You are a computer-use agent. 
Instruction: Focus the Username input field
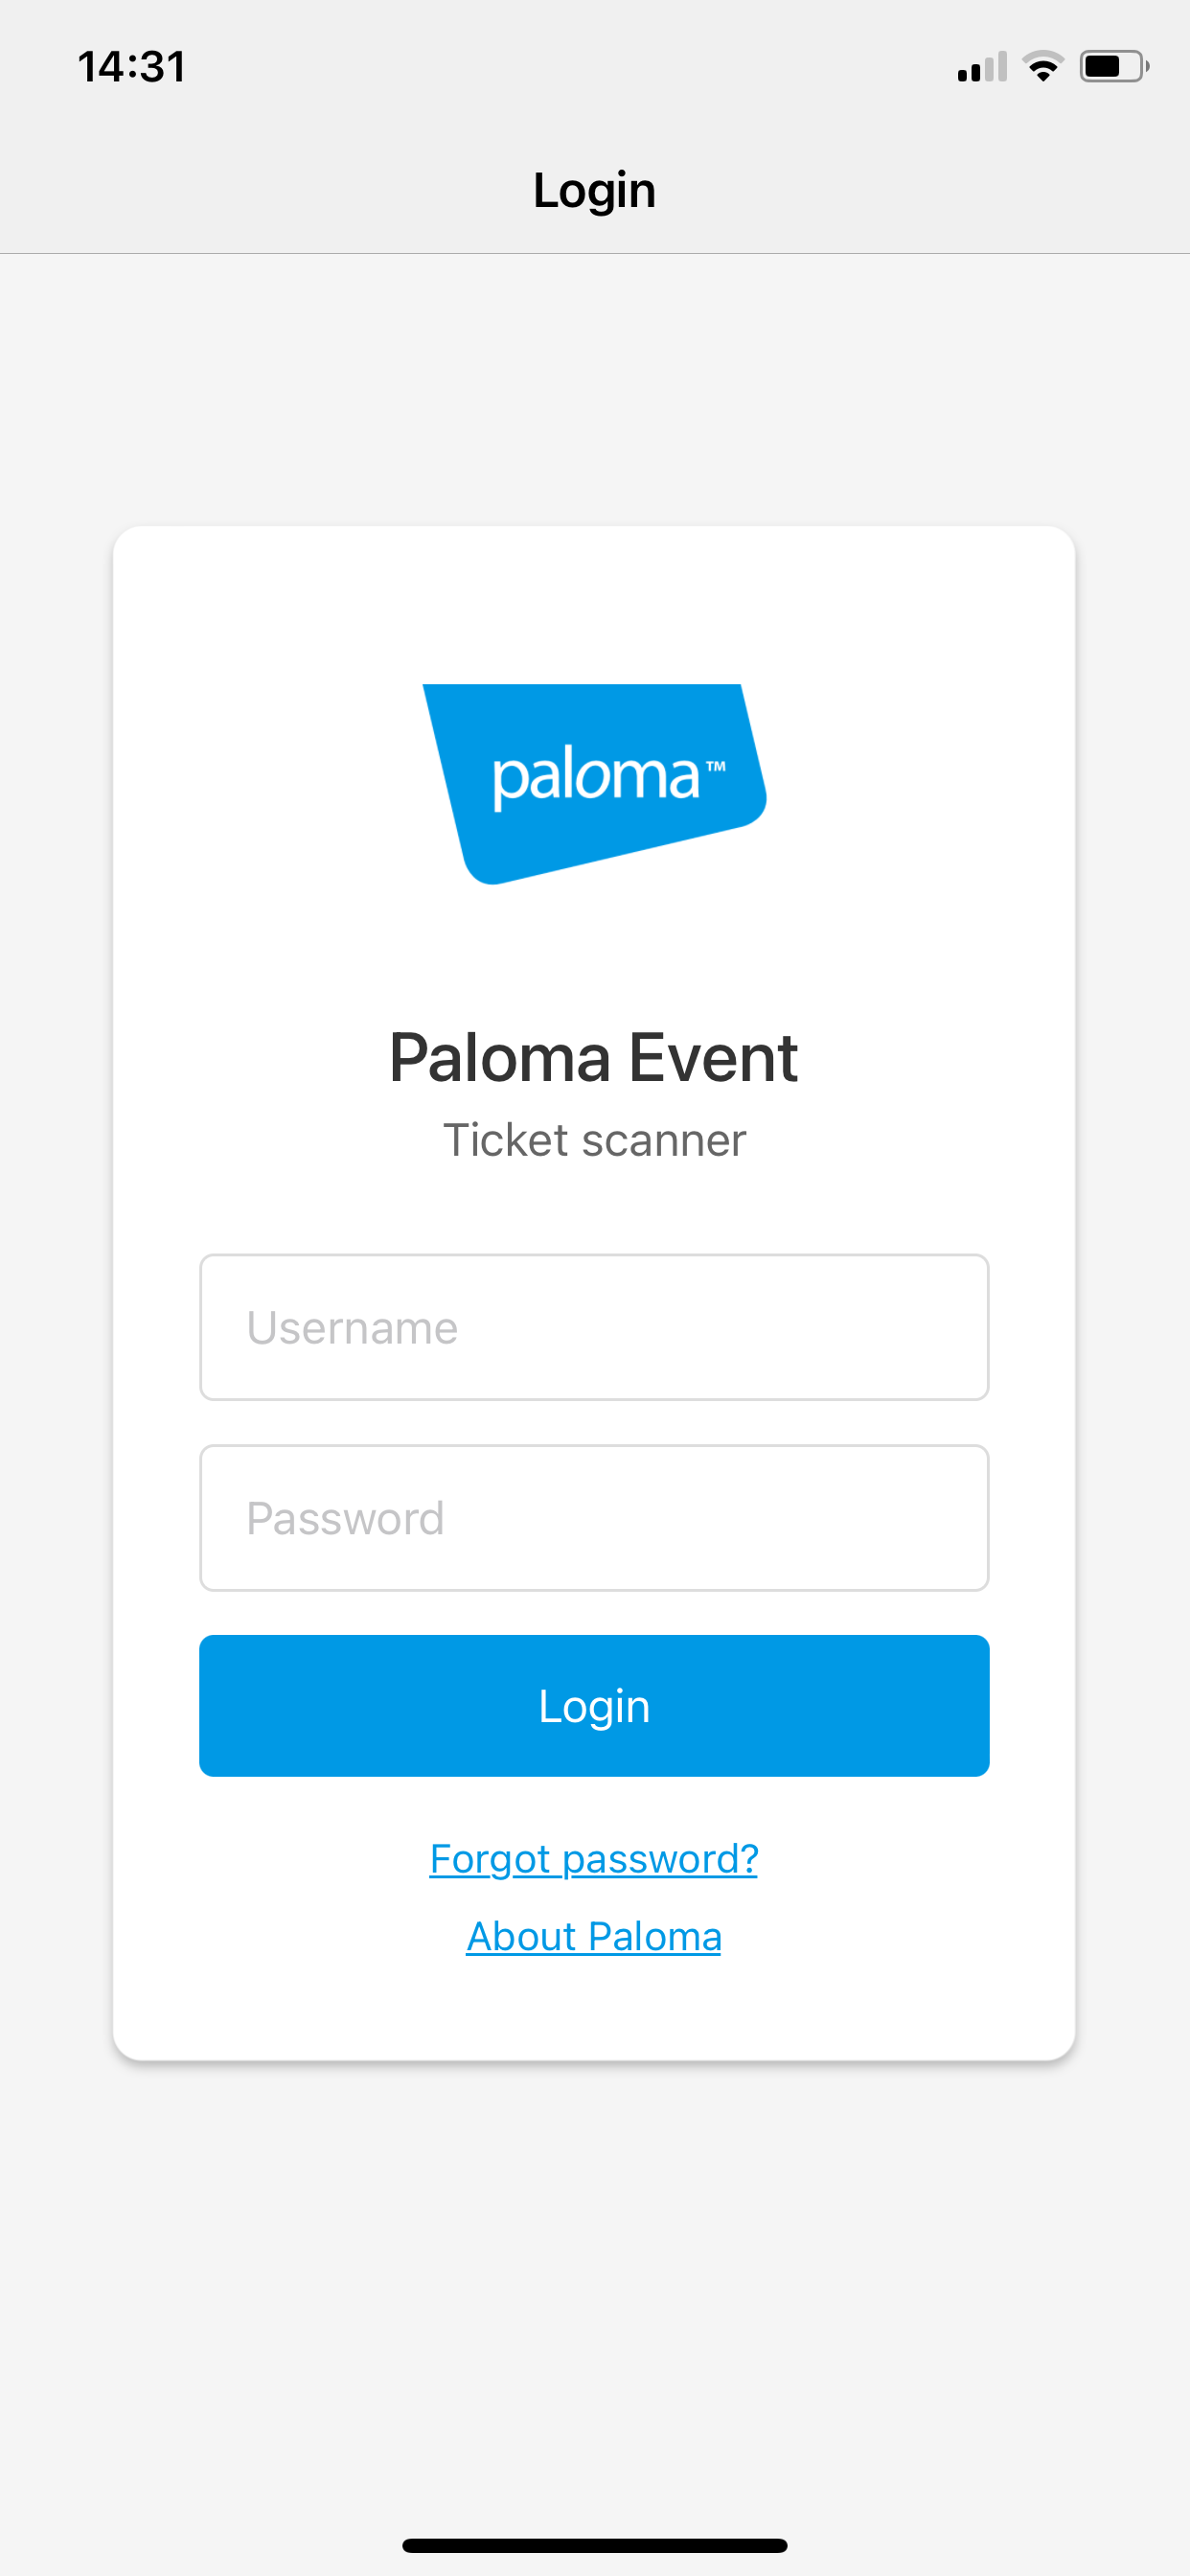click(x=594, y=1327)
